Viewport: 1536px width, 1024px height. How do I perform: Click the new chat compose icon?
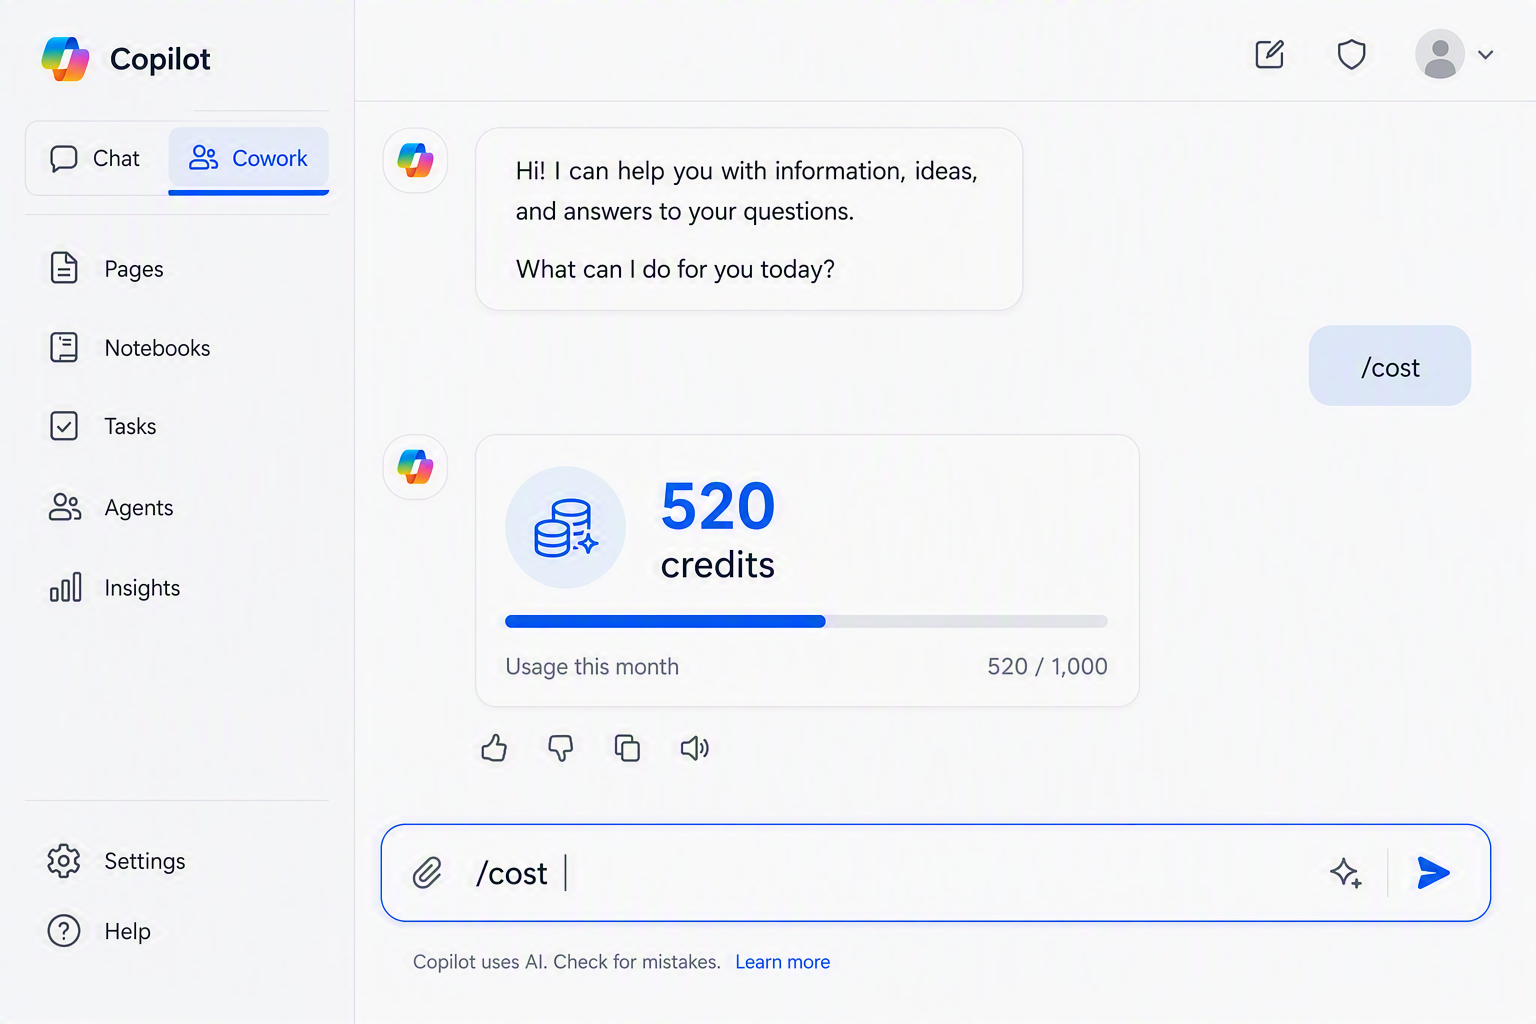click(x=1270, y=54)
